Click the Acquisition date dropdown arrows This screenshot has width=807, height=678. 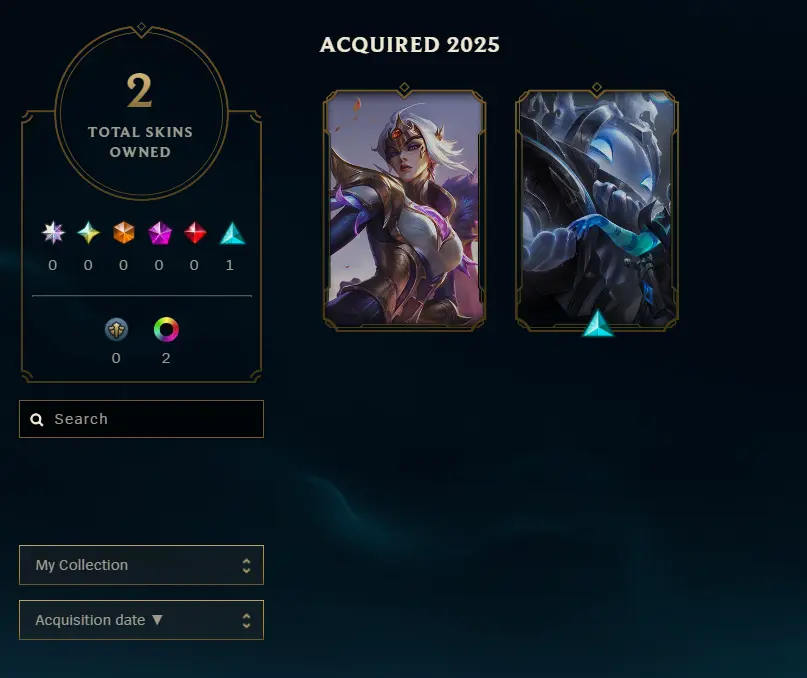click(x=247, y=621)
